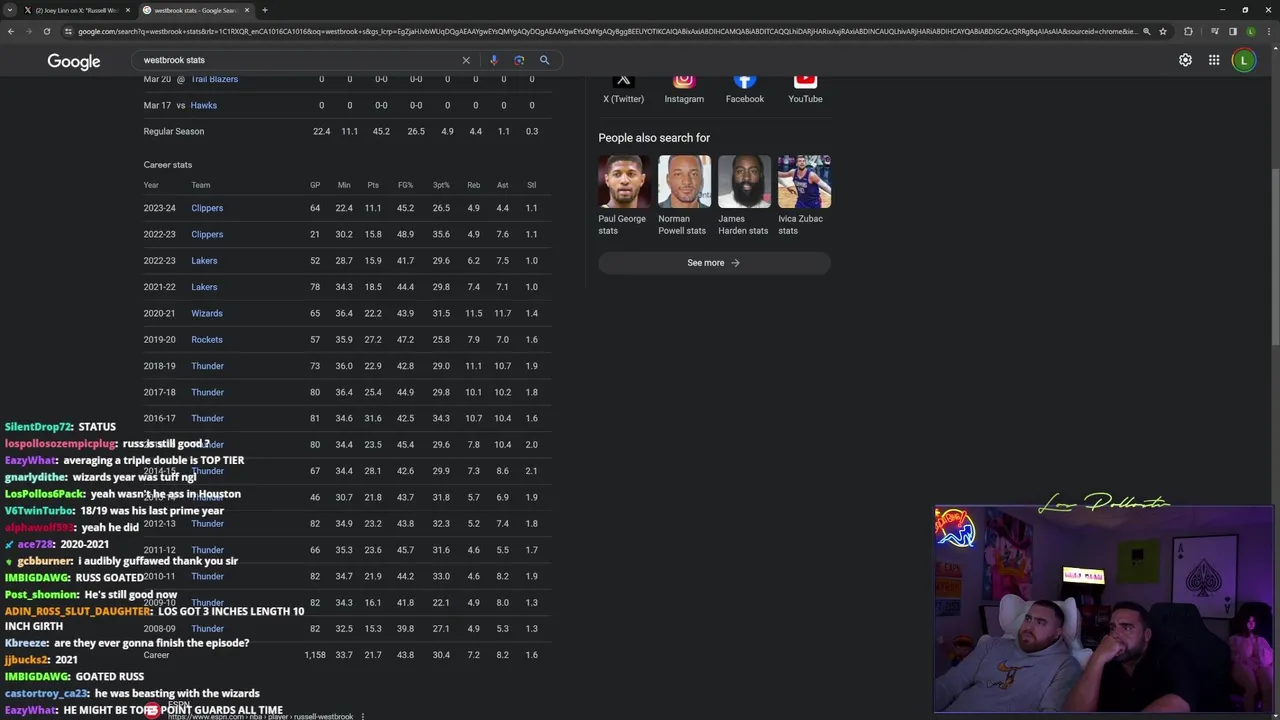
Task: Open Wizards team link for 2020-21
Action: click(x=207, y=313)
